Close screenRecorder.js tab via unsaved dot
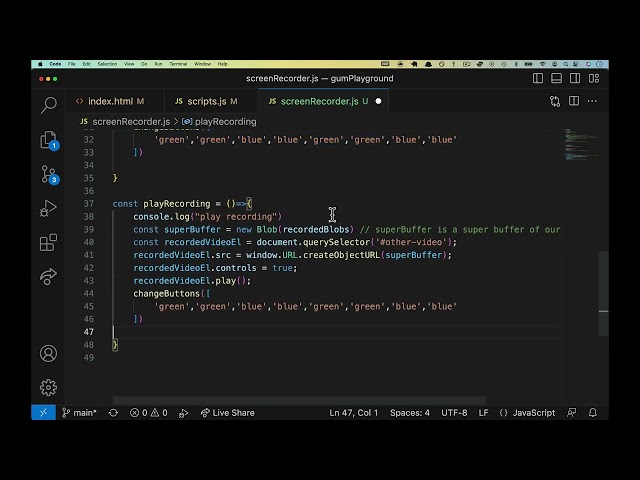 point(378,101)
